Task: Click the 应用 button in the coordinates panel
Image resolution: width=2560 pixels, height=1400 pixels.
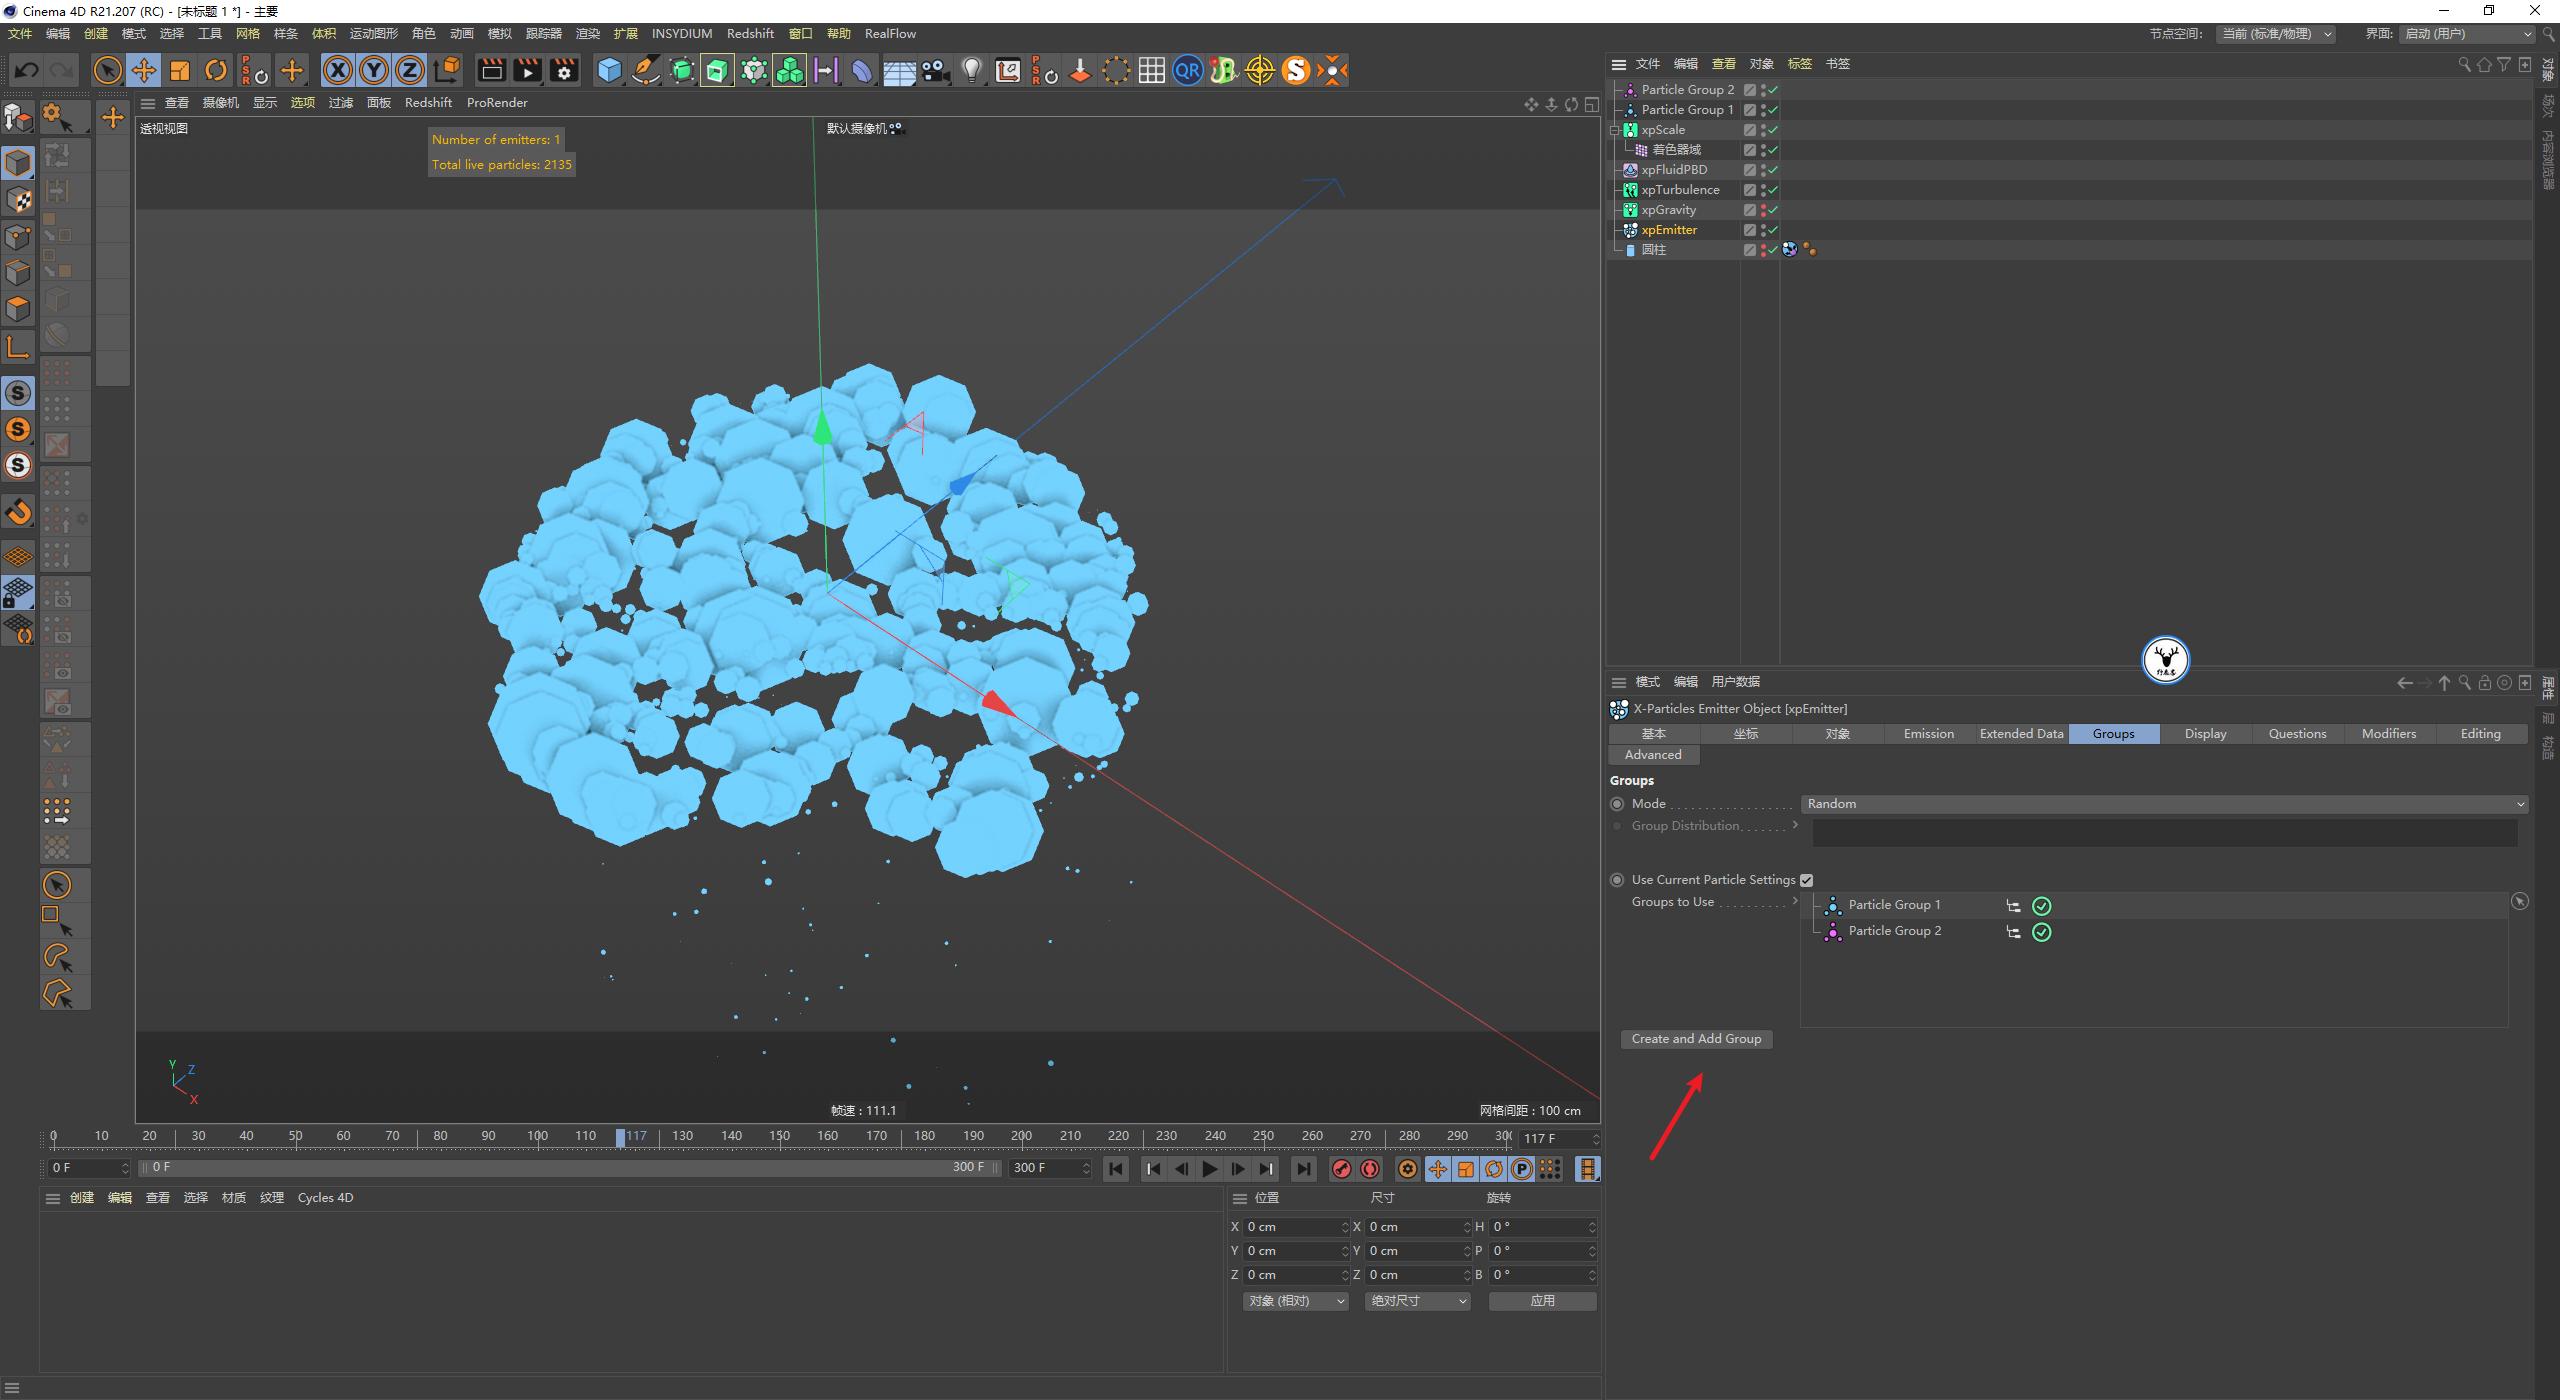Action: tap(1542, 1300)
